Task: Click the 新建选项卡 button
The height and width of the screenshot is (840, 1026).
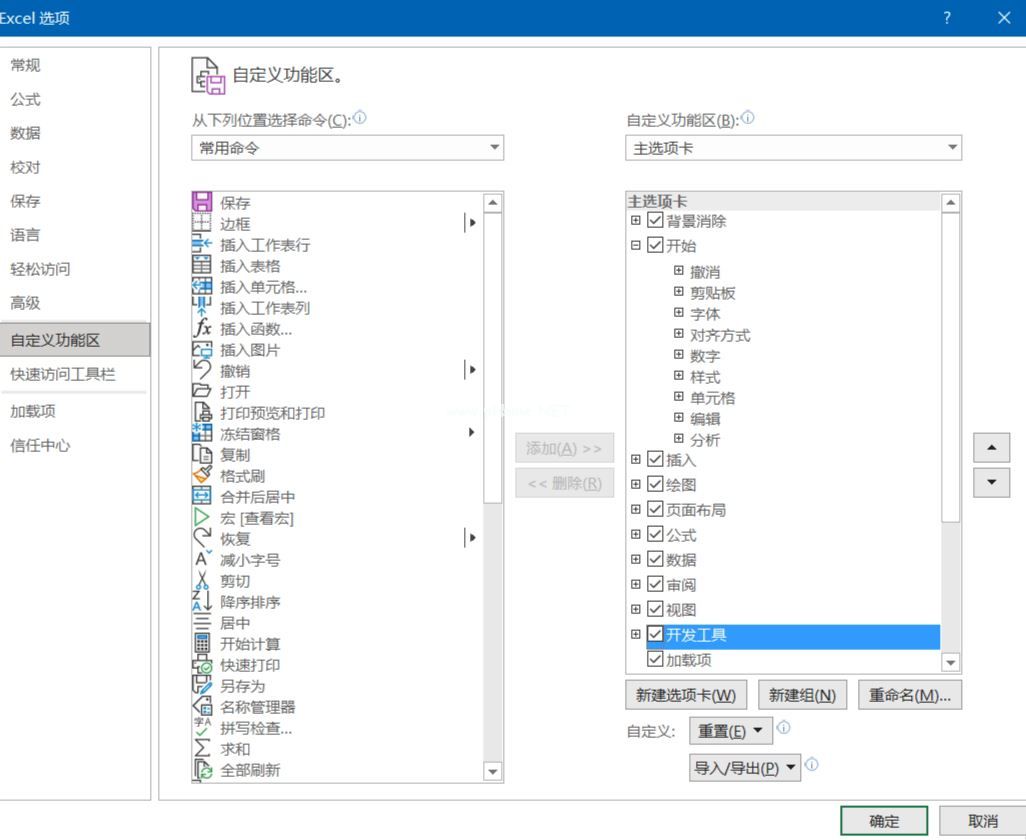Action: pos(686,695)
